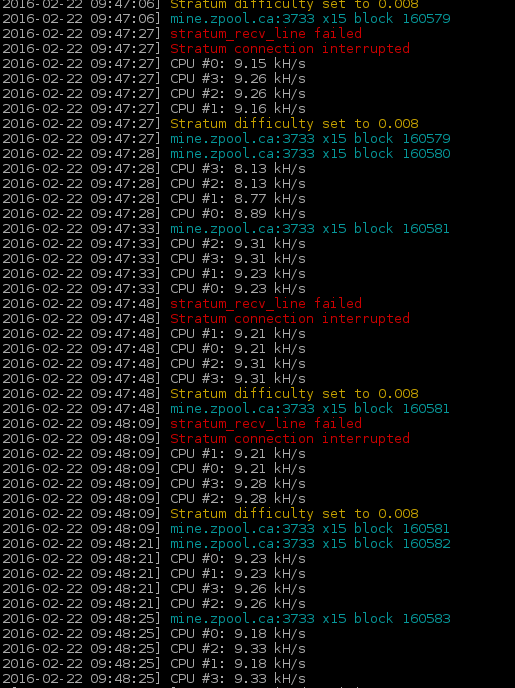Select 09:48:21 'CPU #2: 9.26 kH/s' line

[238, 604]
